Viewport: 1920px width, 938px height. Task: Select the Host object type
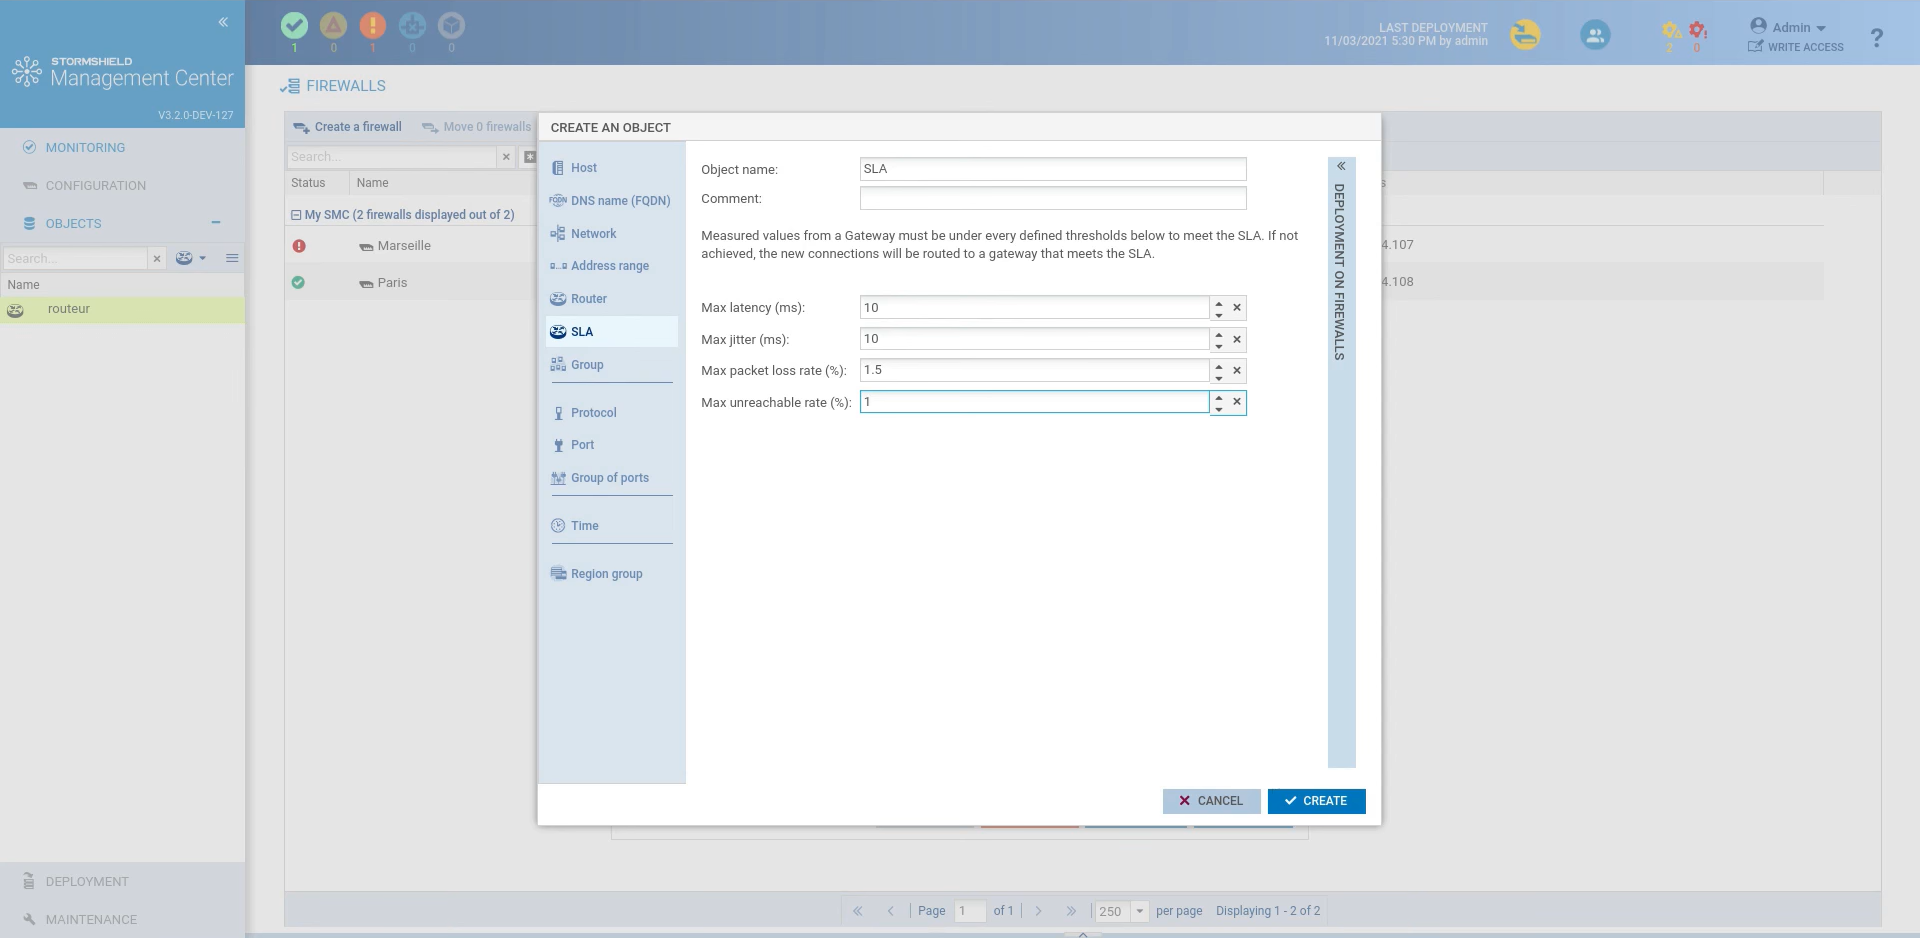(583, 168)
